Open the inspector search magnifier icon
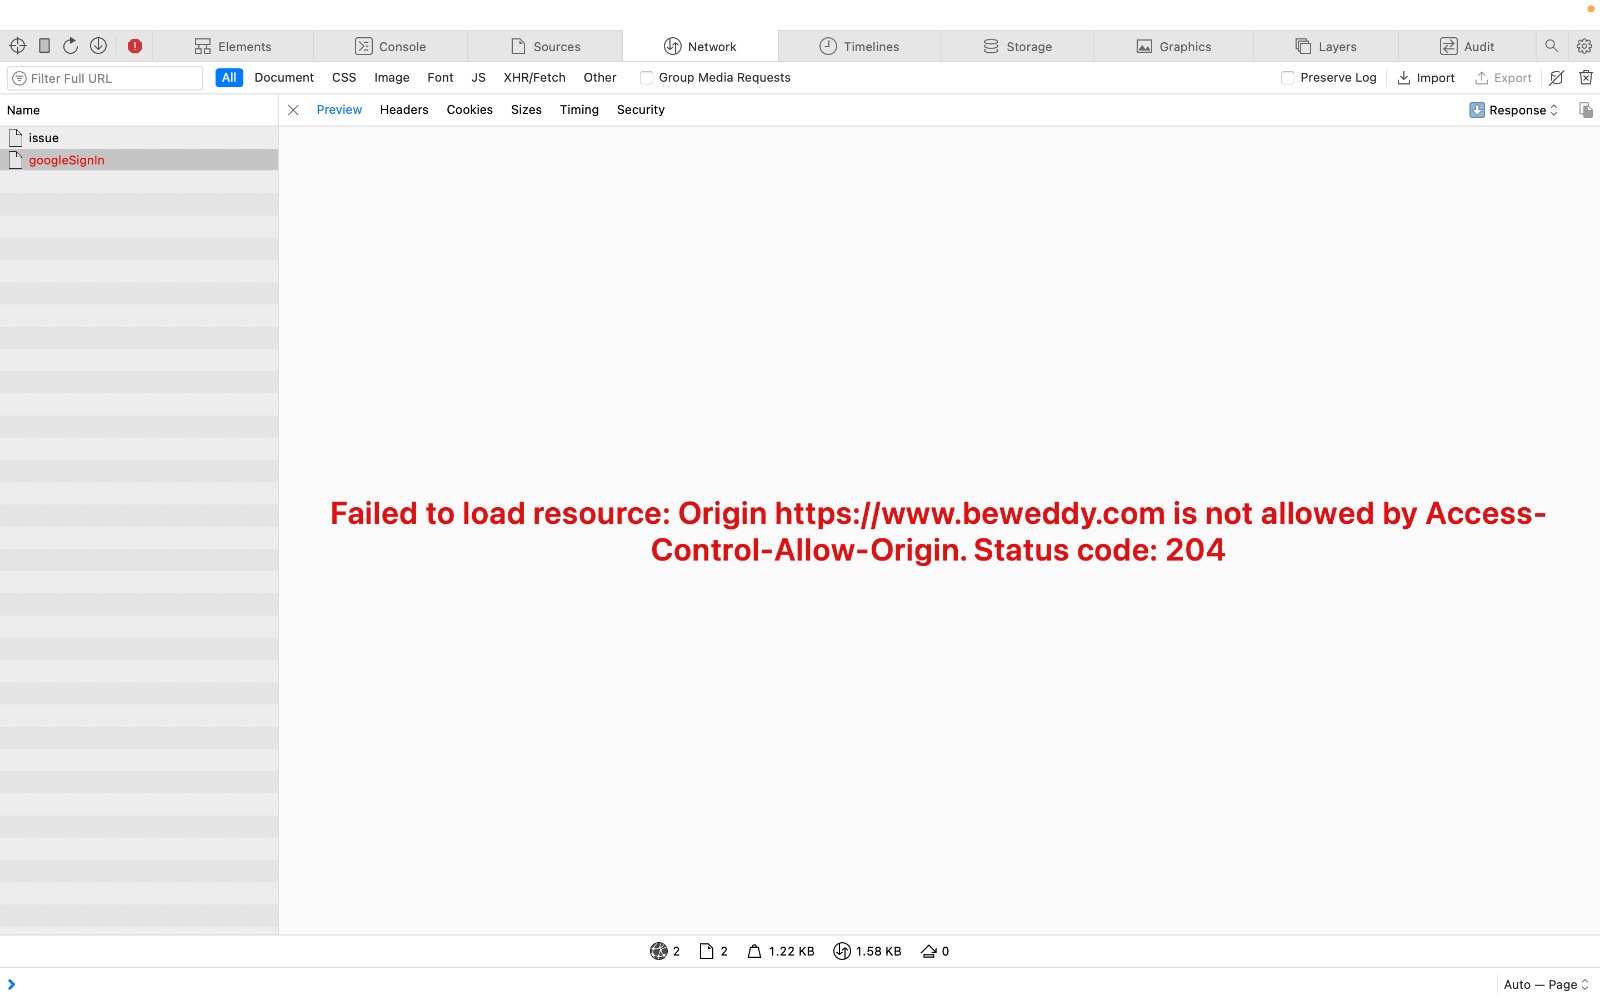The width and height of the screenshot is (1600, 1000). pos(1552,46)
